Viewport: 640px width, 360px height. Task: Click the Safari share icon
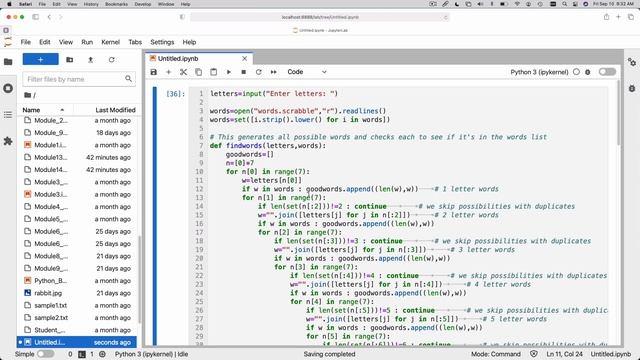point(606,17)
